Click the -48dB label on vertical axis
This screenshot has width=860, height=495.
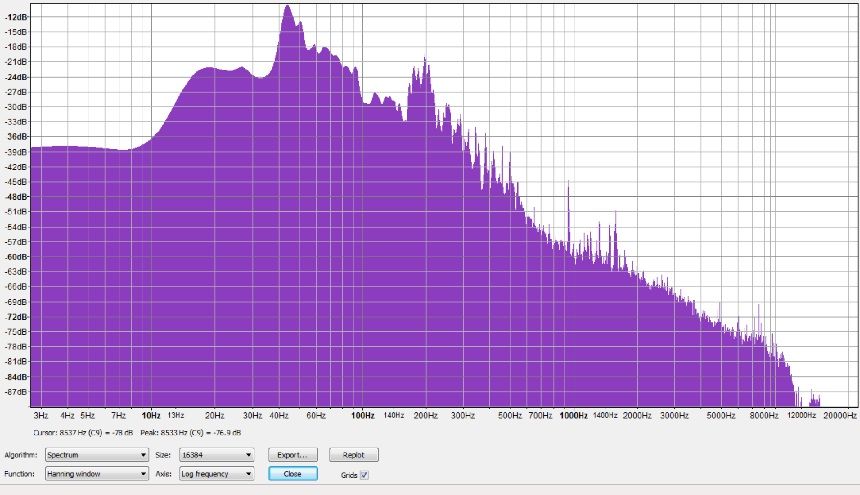(15, 197)
